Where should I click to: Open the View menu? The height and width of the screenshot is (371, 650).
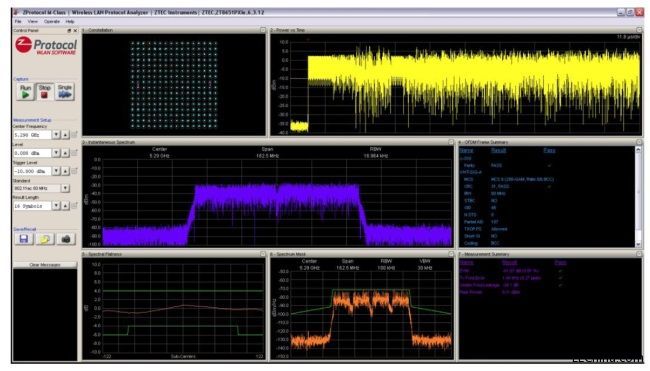click(x=33, y=21)
